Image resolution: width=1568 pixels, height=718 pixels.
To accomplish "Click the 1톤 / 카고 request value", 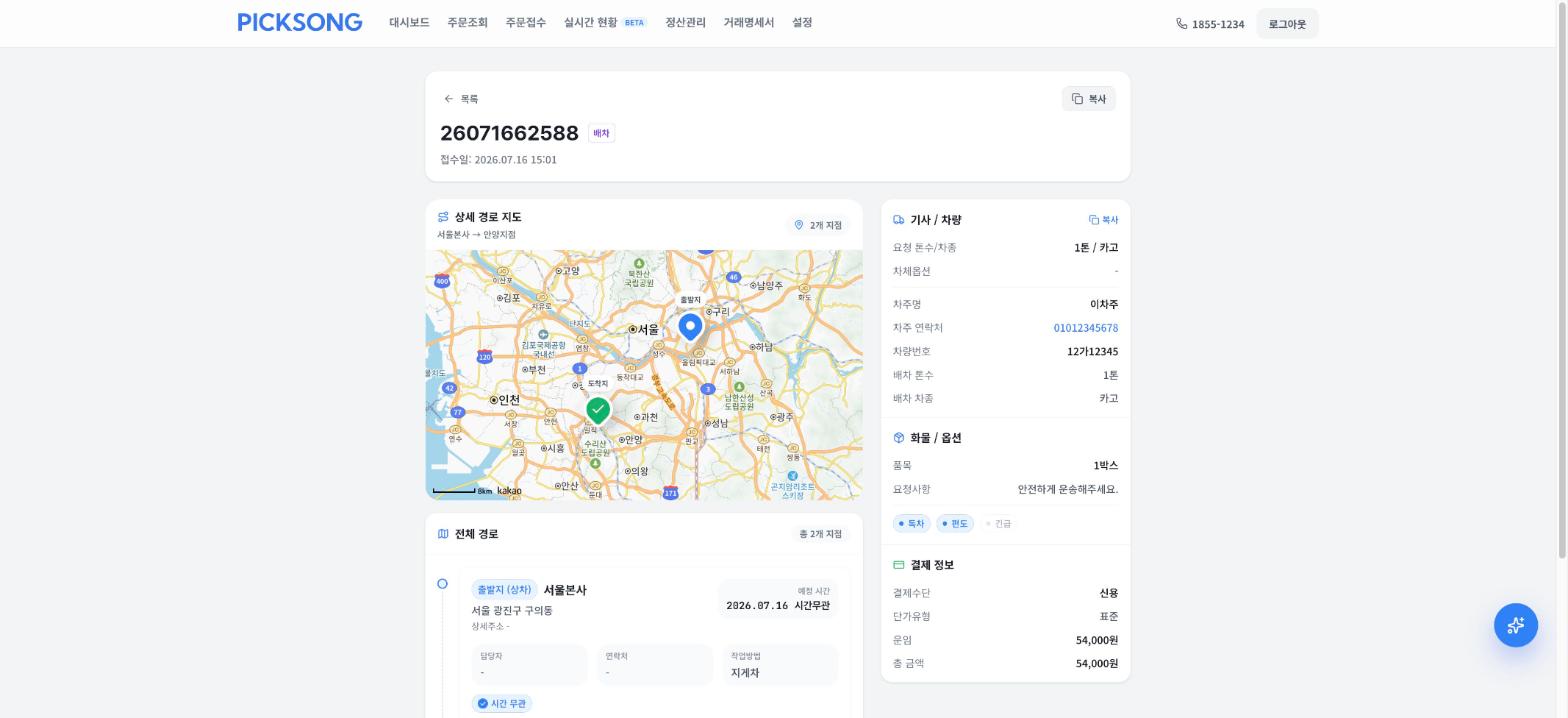I will coord(1096,248).
